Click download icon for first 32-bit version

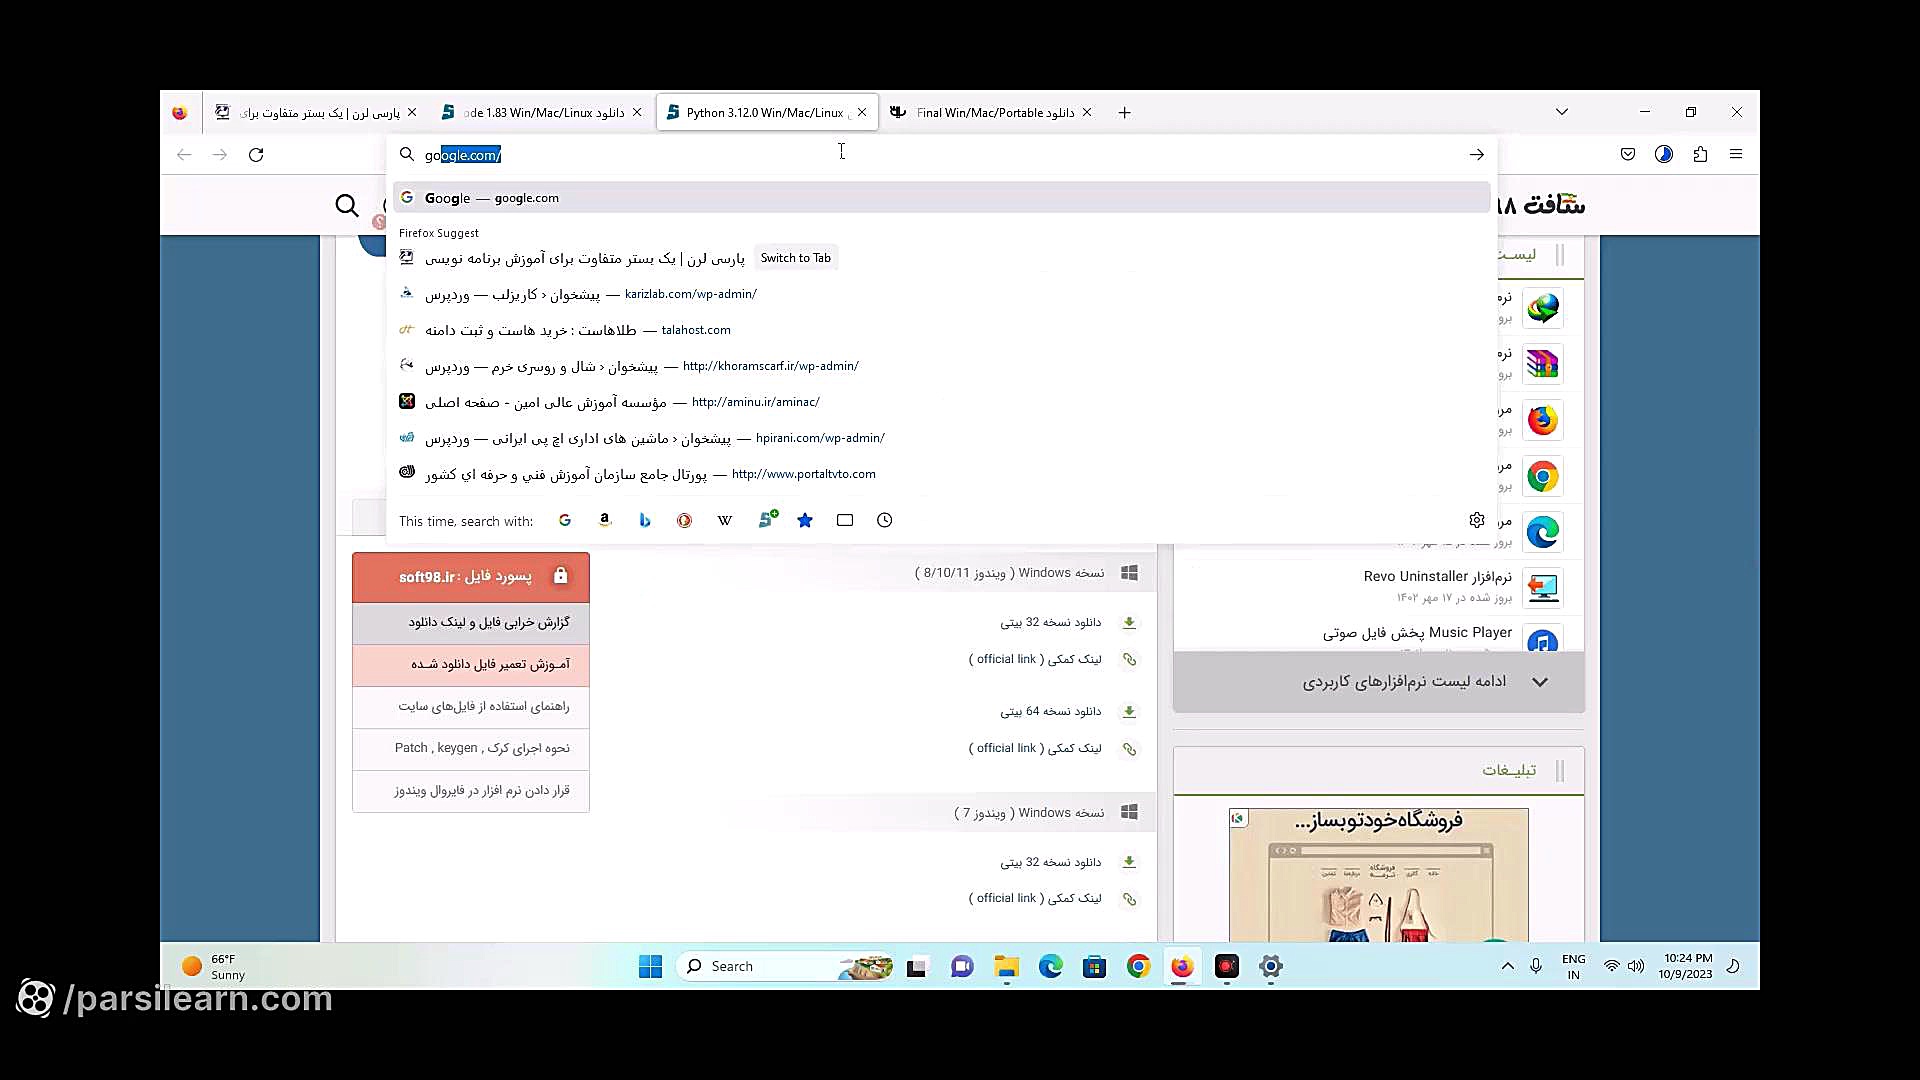1129,623
